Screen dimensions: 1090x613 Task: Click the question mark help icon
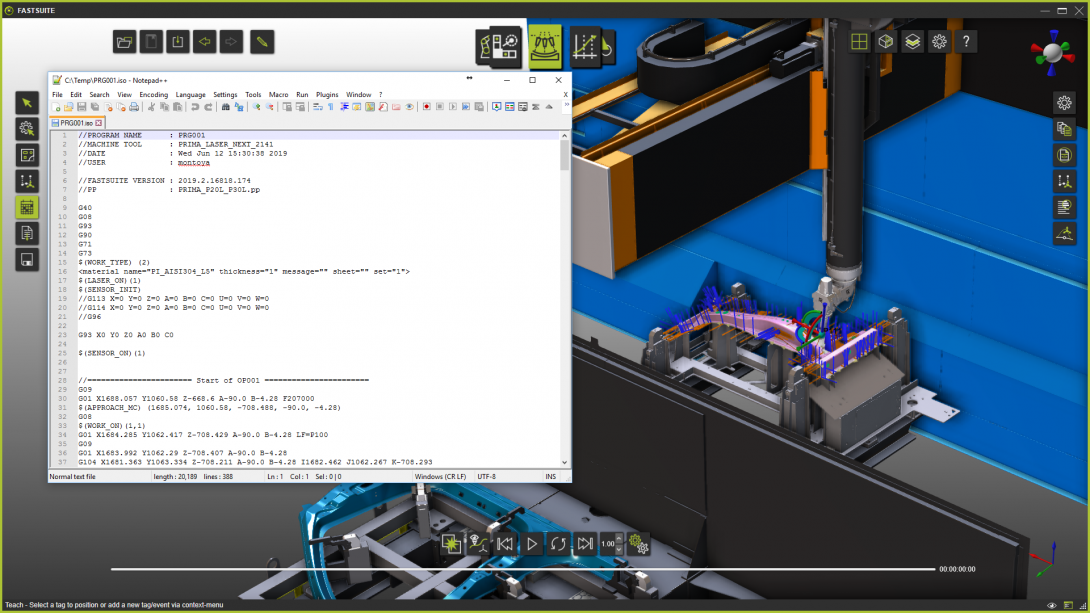(965, 42)
